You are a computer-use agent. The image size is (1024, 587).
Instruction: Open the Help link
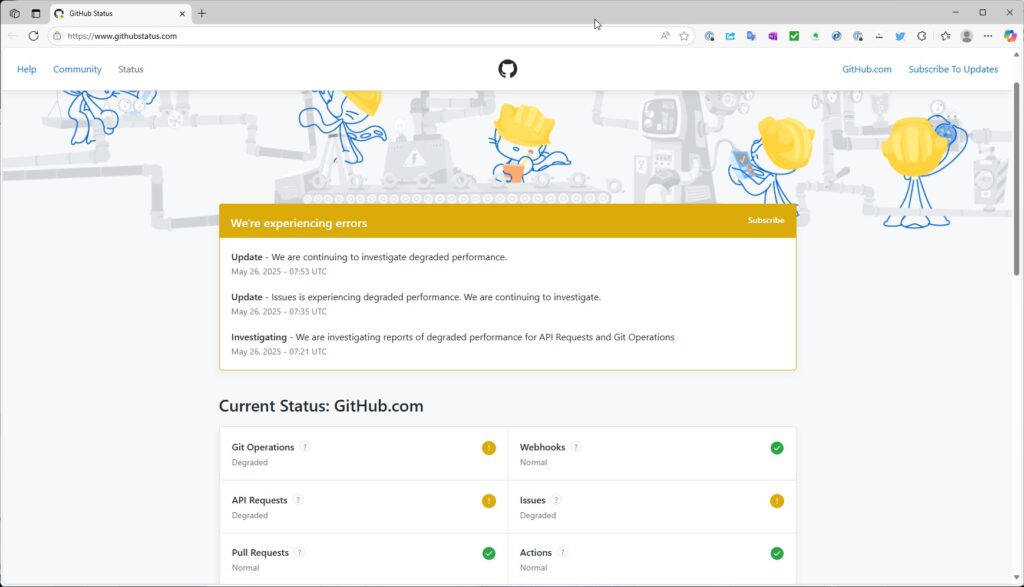[27, 69]
